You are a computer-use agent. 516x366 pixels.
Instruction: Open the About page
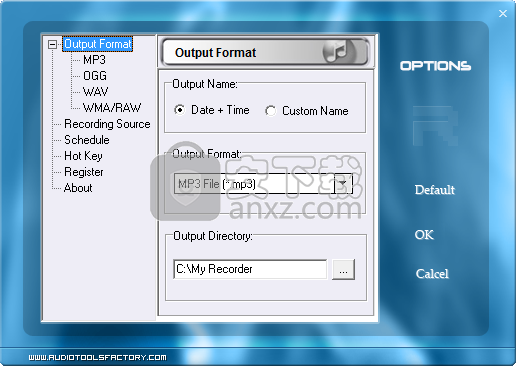78,188
